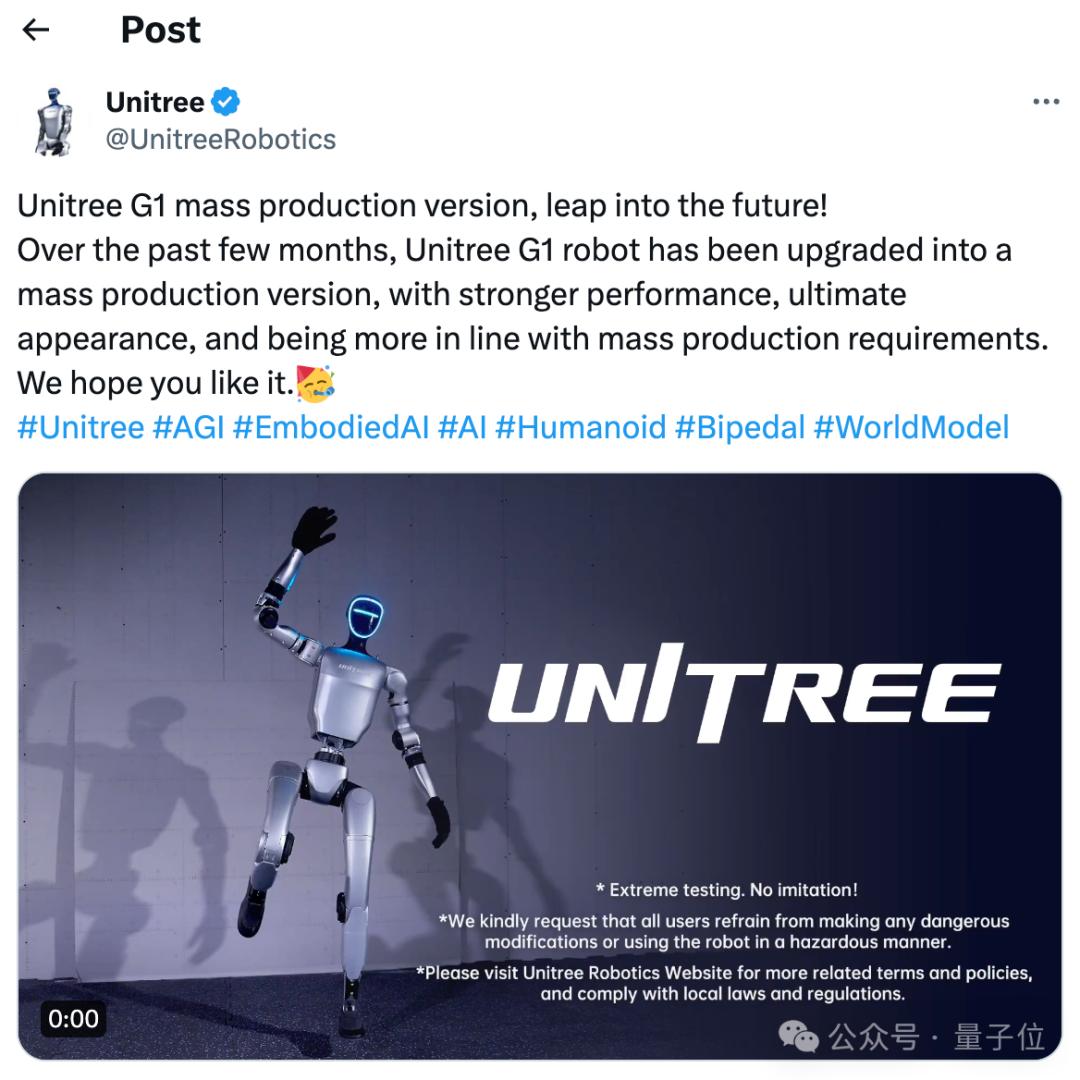Click the UNITREE logo in video

click(x=744, y=692)
